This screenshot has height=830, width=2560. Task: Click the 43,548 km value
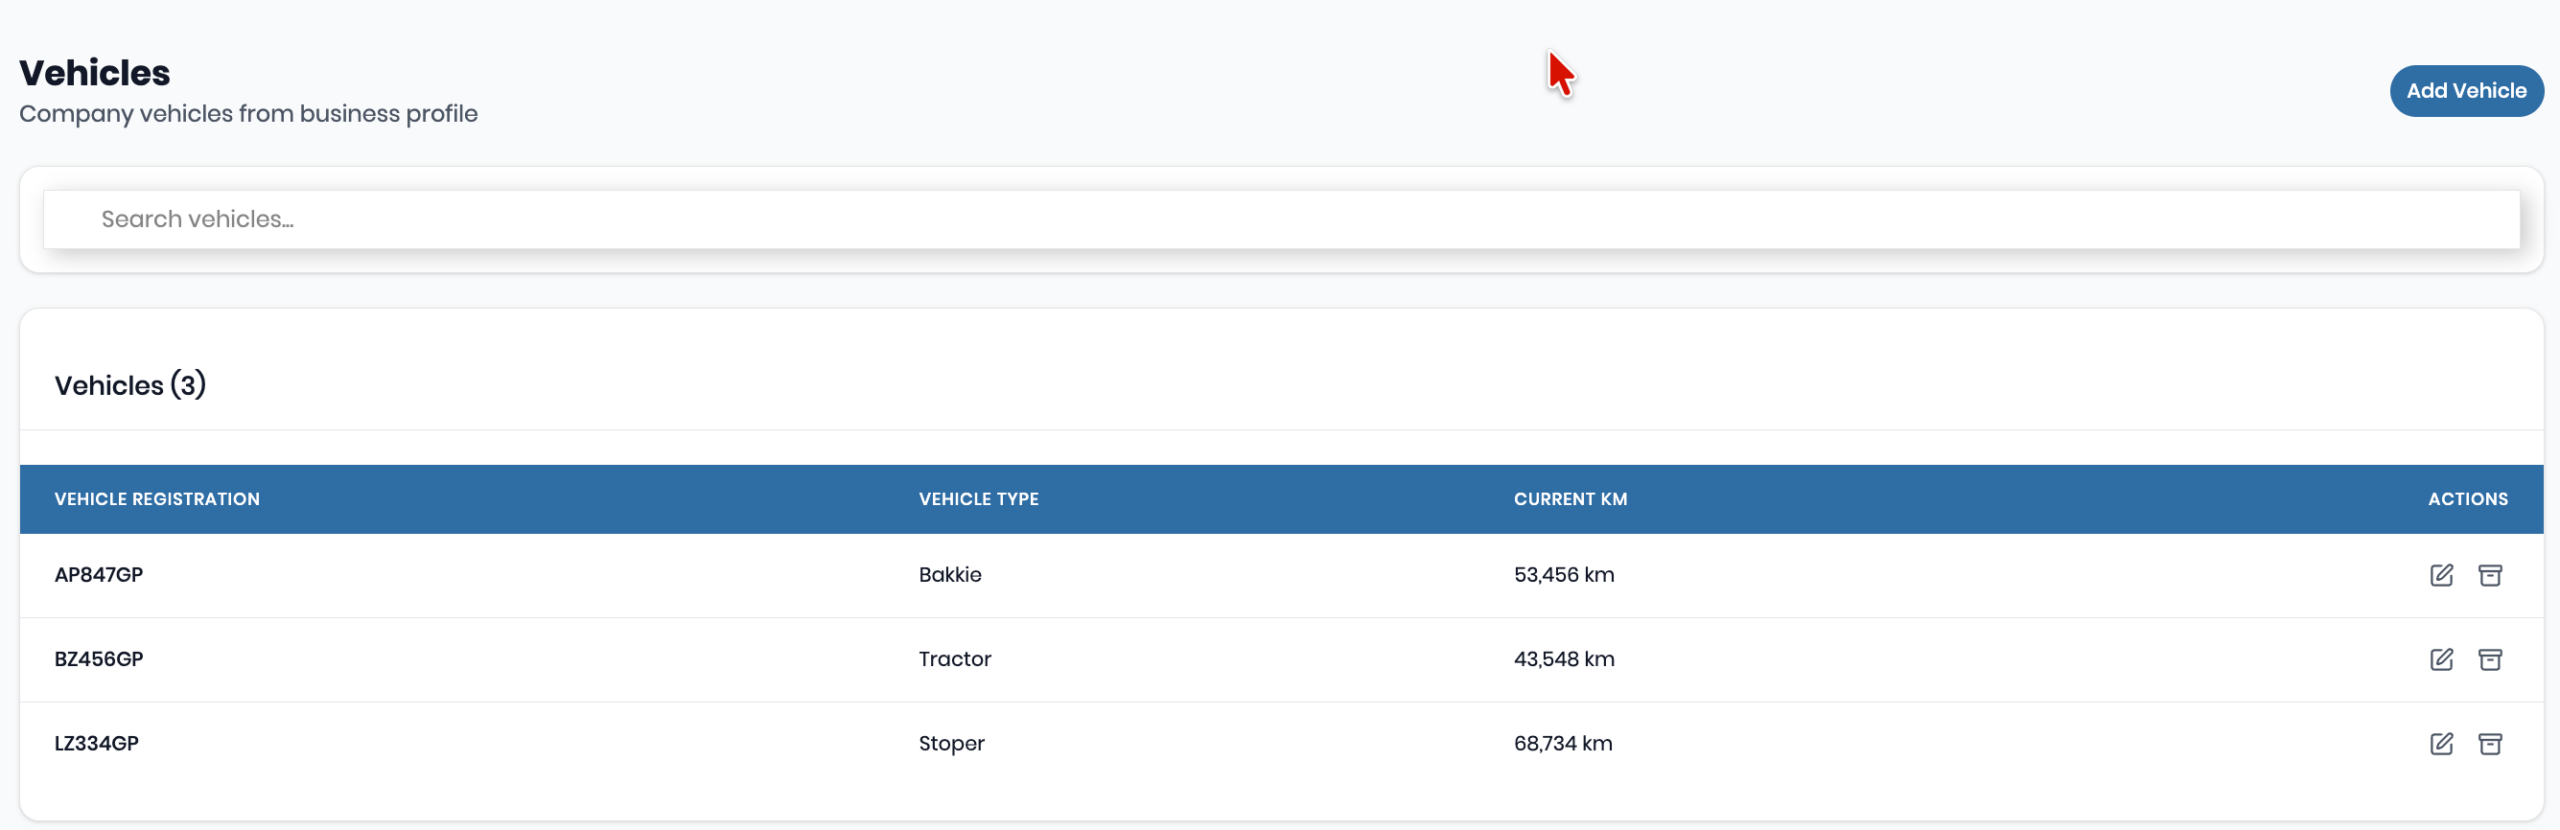point(1564,659)
